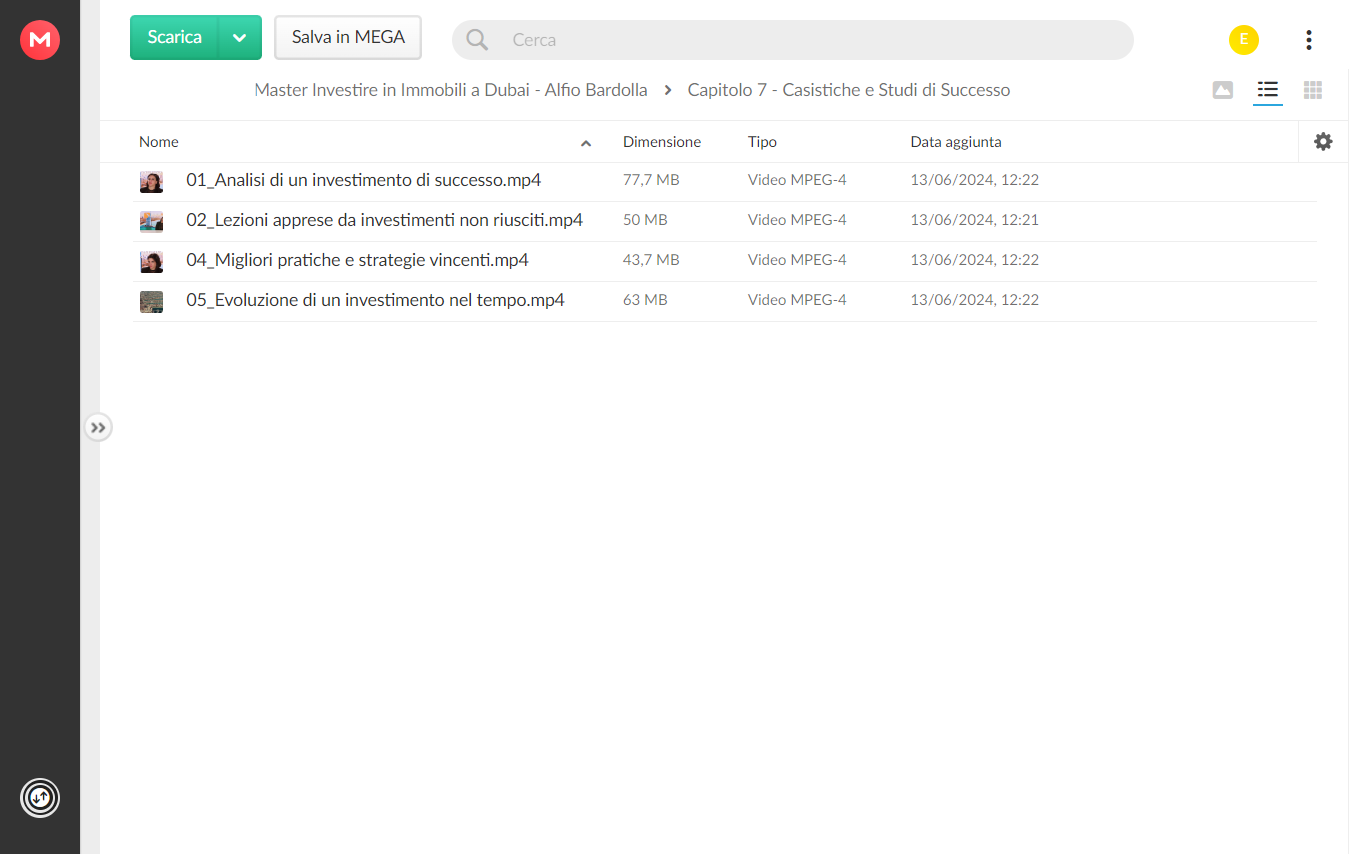The height and width of the screenshot is (854, 1349).
Task: Click the MEGA logo icon
Action: coord(40,40)
